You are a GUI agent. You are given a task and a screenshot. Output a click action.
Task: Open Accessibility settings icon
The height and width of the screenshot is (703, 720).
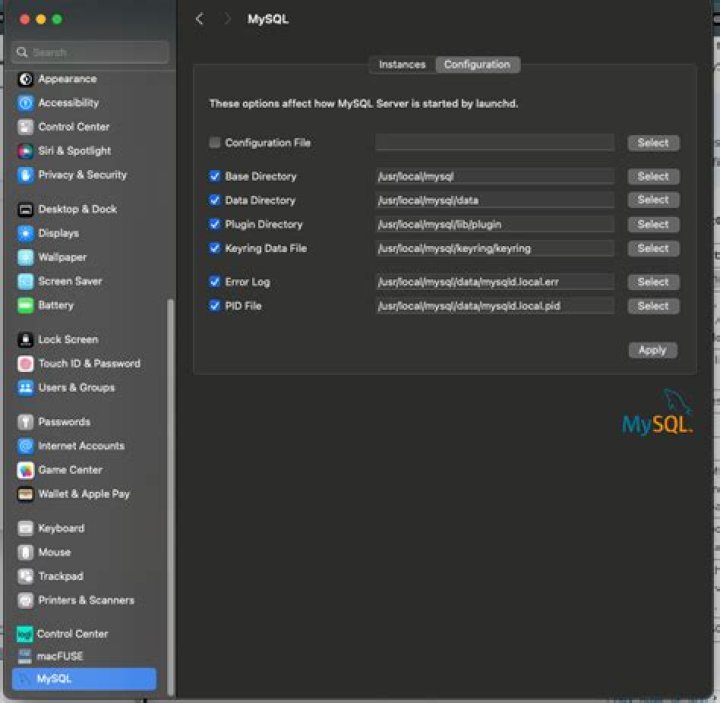tap(26, 103)
